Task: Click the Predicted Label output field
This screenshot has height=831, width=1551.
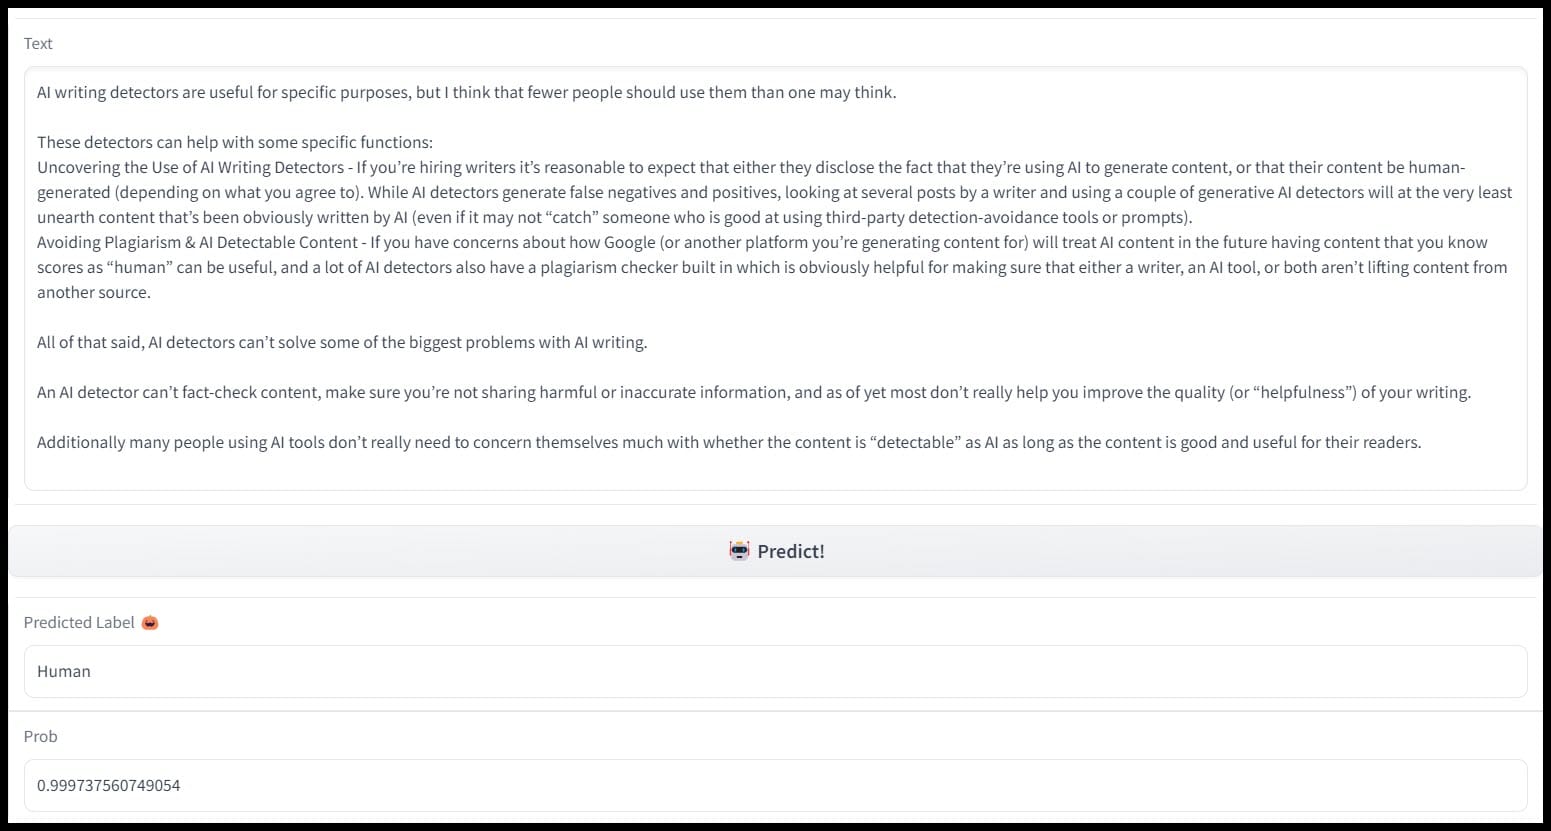Action: [775, 671]
